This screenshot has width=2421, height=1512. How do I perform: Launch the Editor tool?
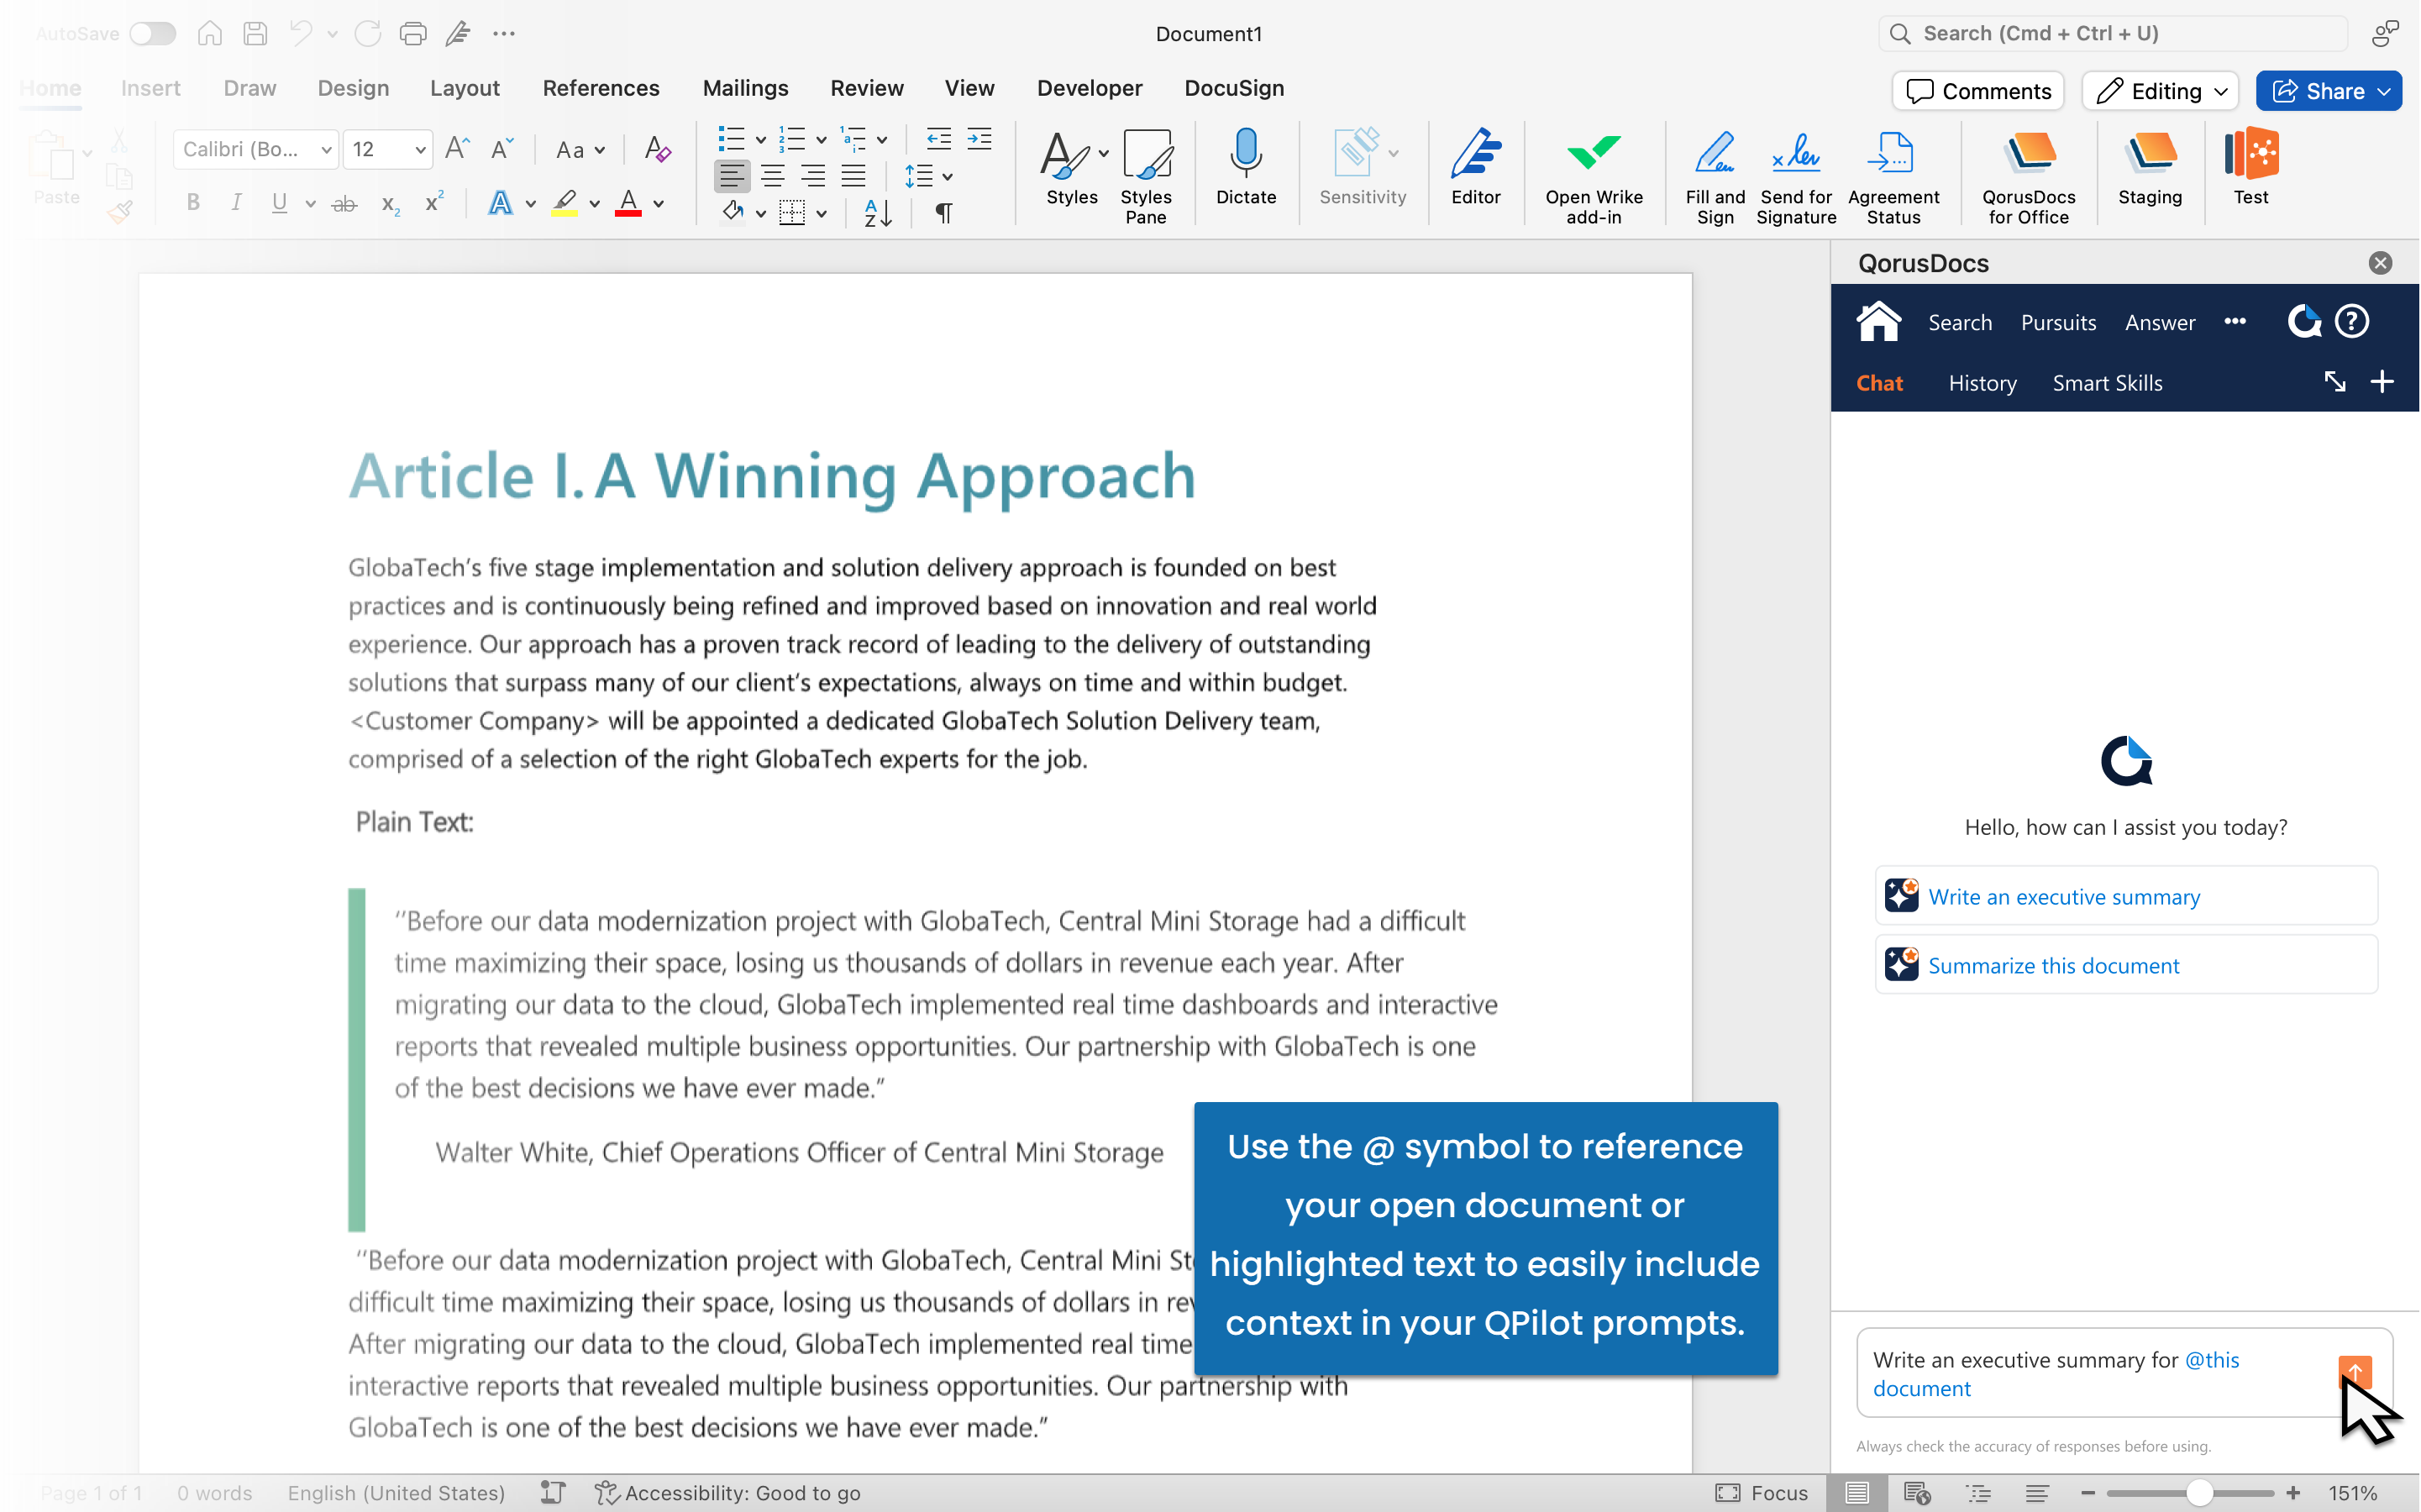1476,167
